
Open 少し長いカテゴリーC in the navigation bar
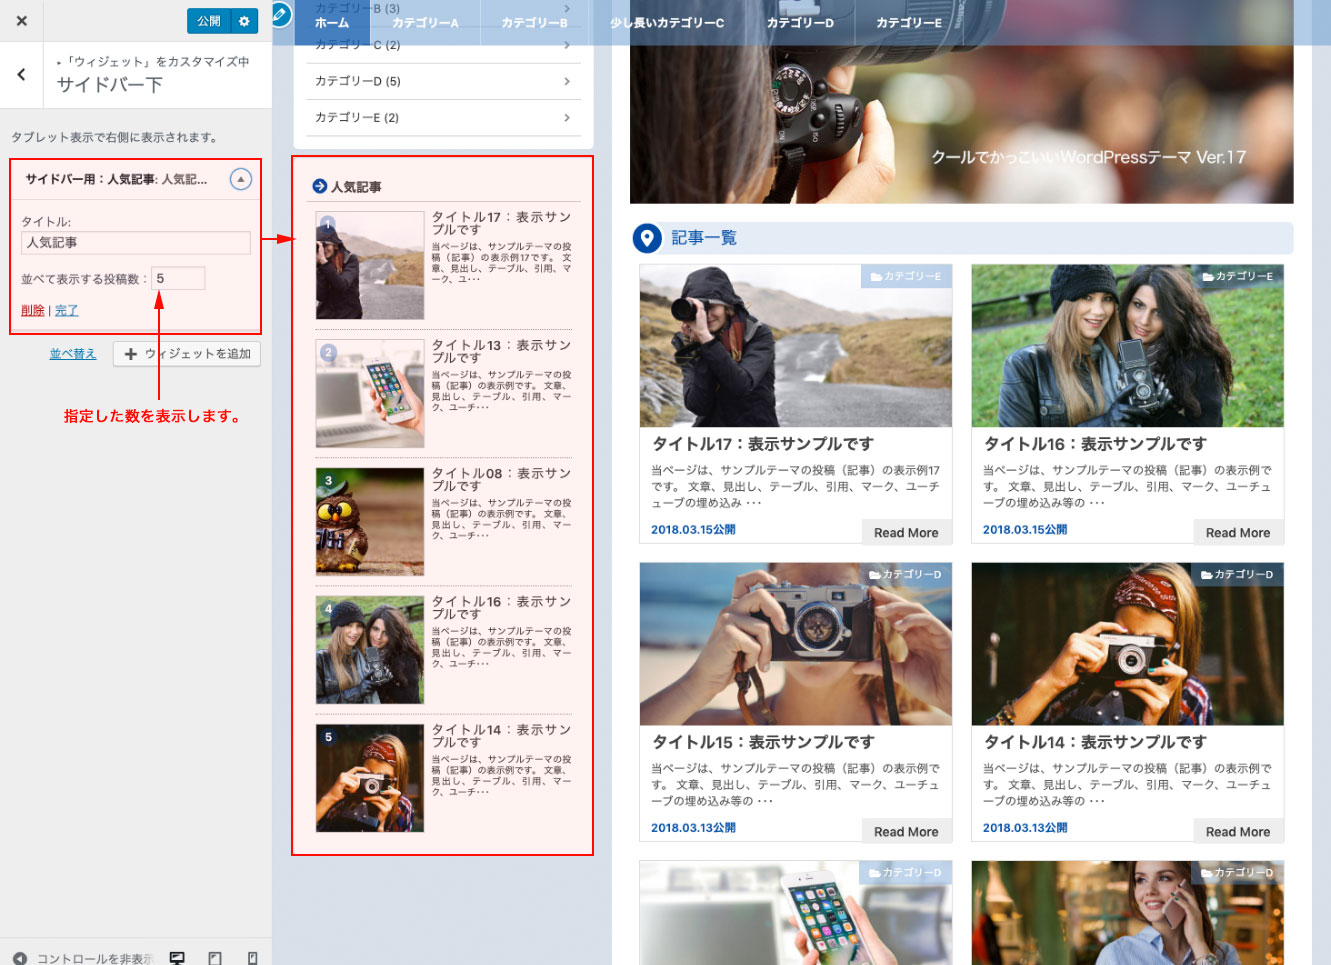(x=667, y=22)
